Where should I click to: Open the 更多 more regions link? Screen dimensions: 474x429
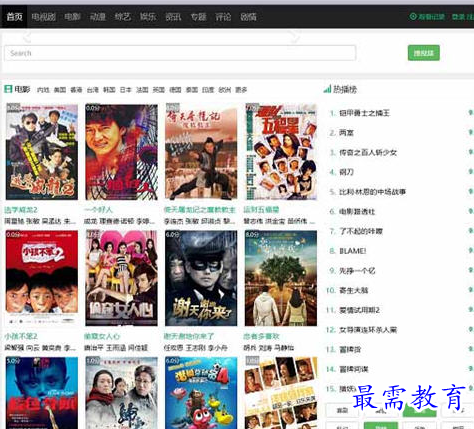pyautogui.click(x=241, y=90)
